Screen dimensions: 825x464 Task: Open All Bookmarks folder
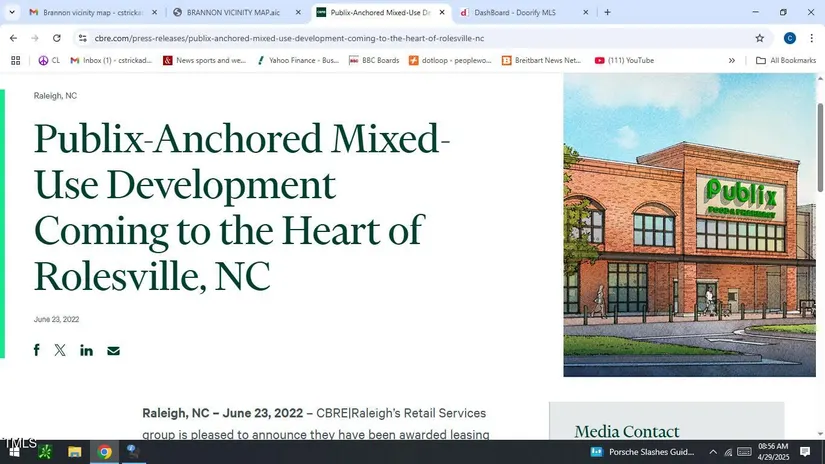[x=786, y=60]
